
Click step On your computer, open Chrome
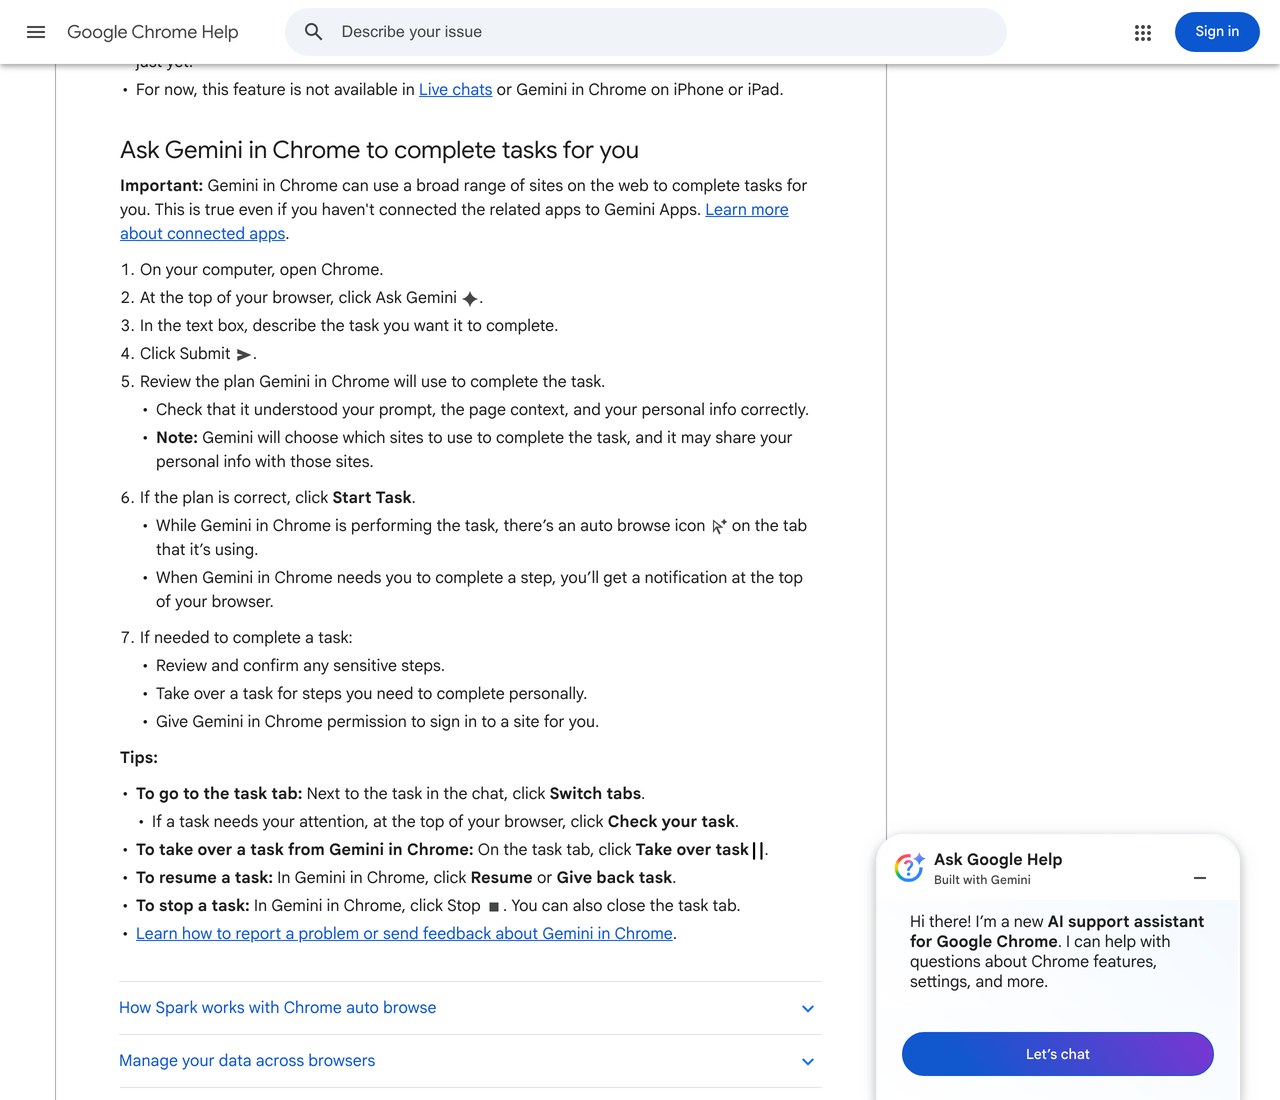point(261,270)
